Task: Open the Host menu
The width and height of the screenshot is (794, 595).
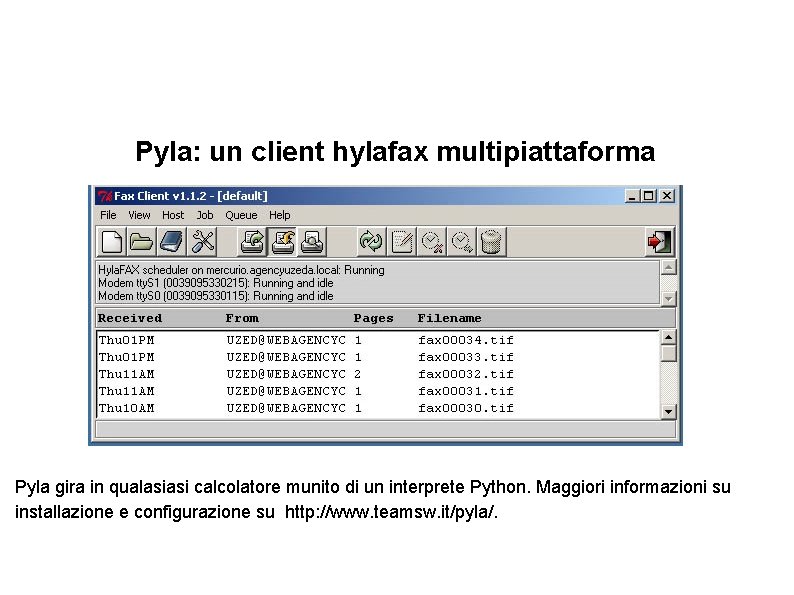Action: coord(173,215)
